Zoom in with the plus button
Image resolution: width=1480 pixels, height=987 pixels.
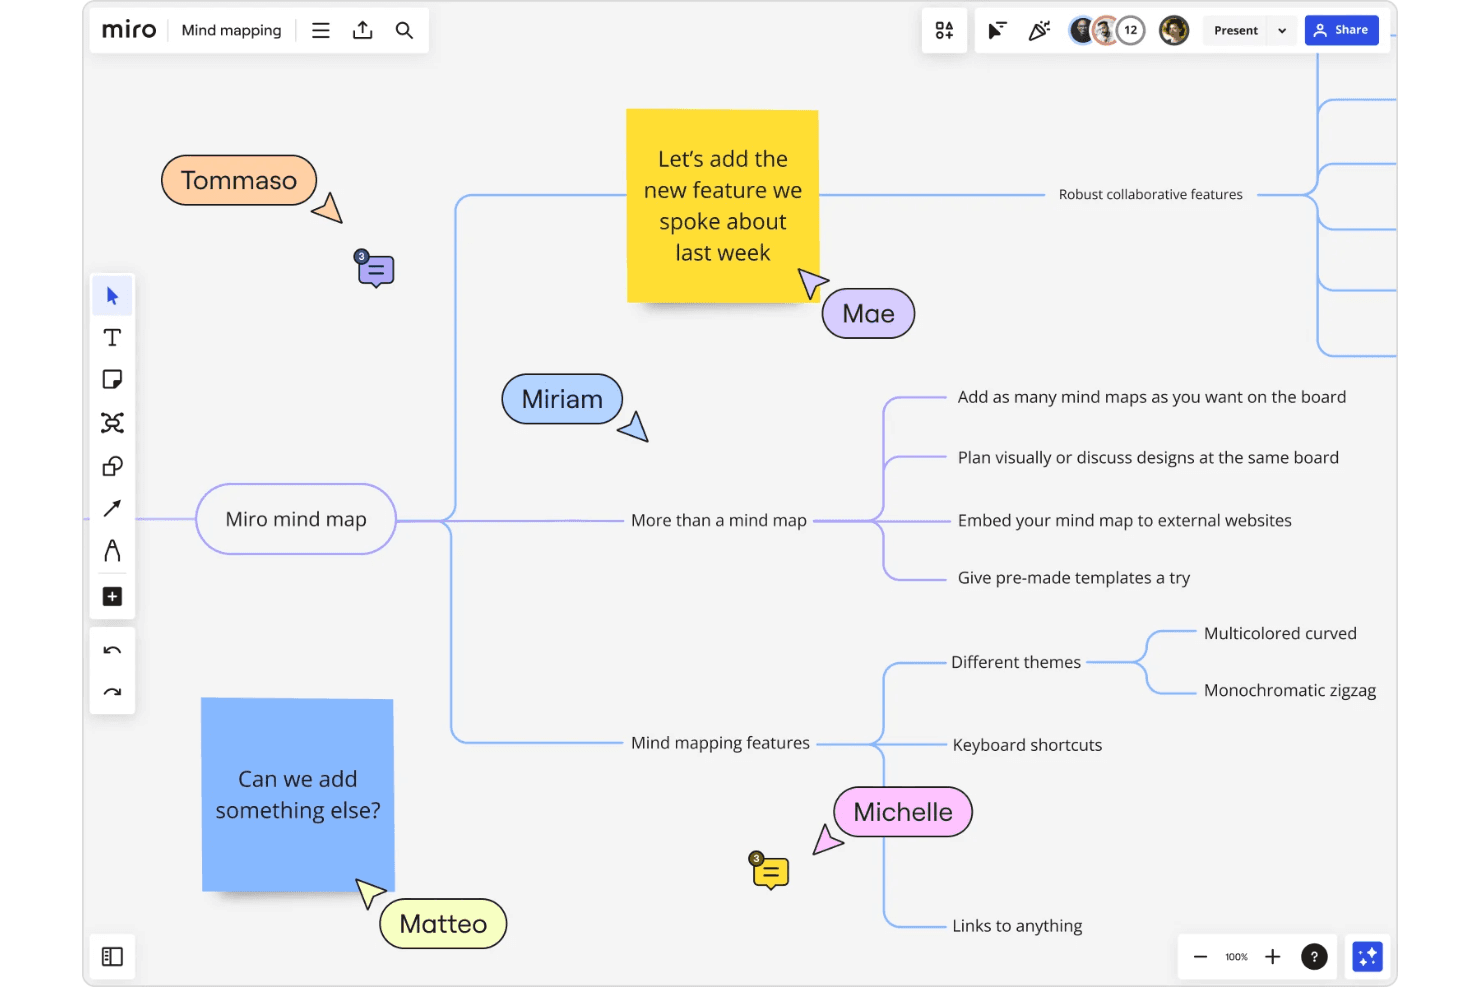[1273, 957]
